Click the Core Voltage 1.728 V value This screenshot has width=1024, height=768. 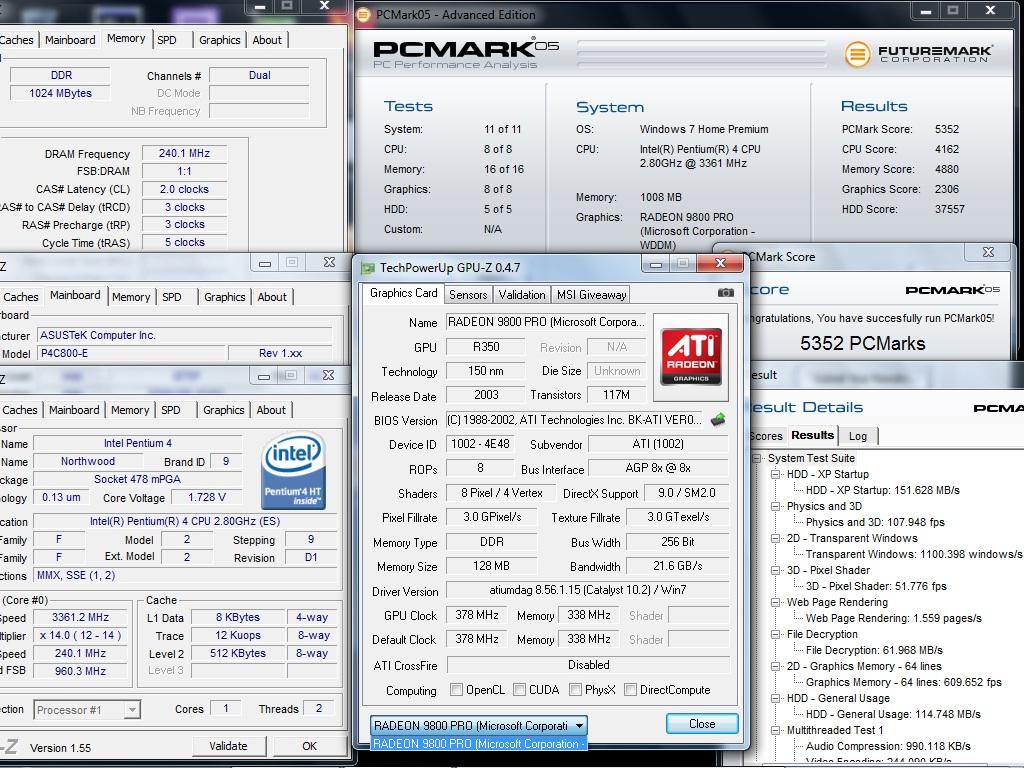[207, 498]
